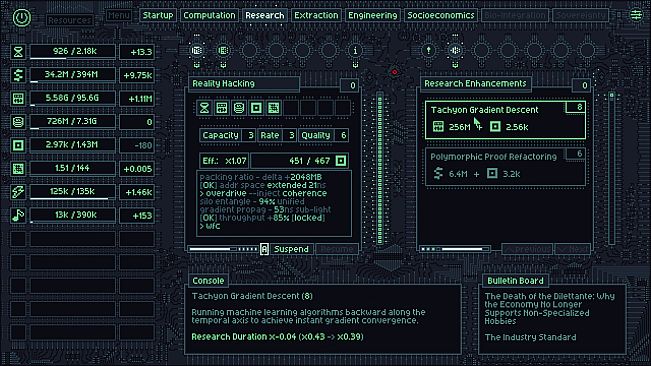
Task: Select the first research node above Reality Hacking
Action: [197, 51]
